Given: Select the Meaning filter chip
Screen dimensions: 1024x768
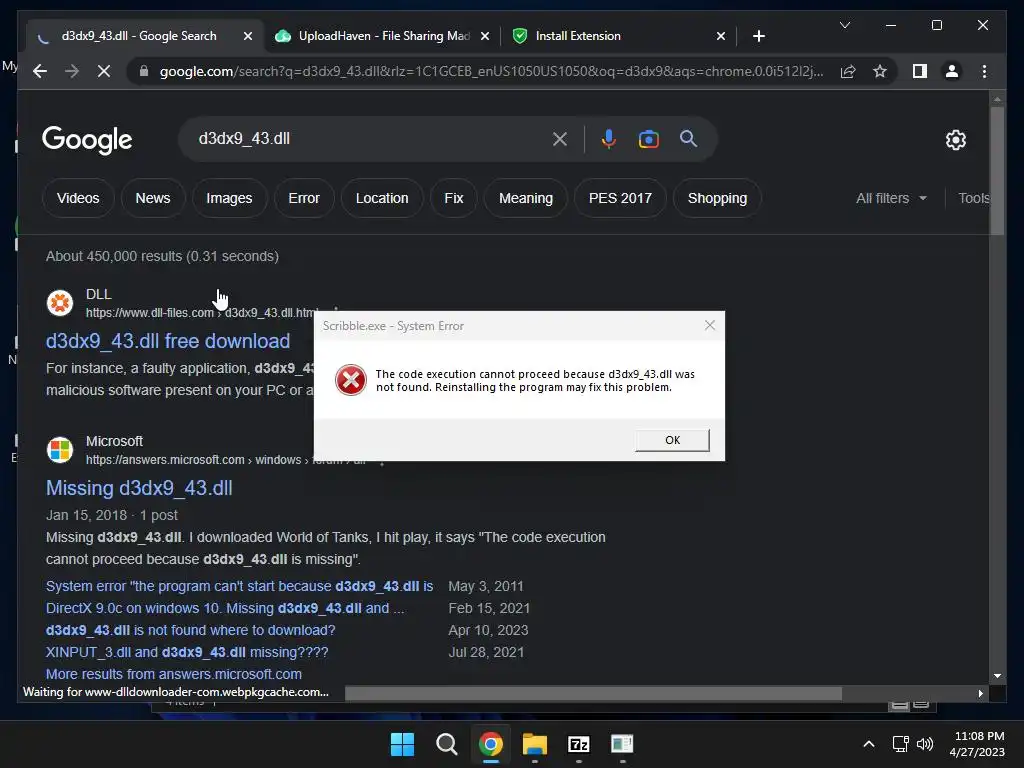Looking at the screenshot, I should (x=526, y=198).
